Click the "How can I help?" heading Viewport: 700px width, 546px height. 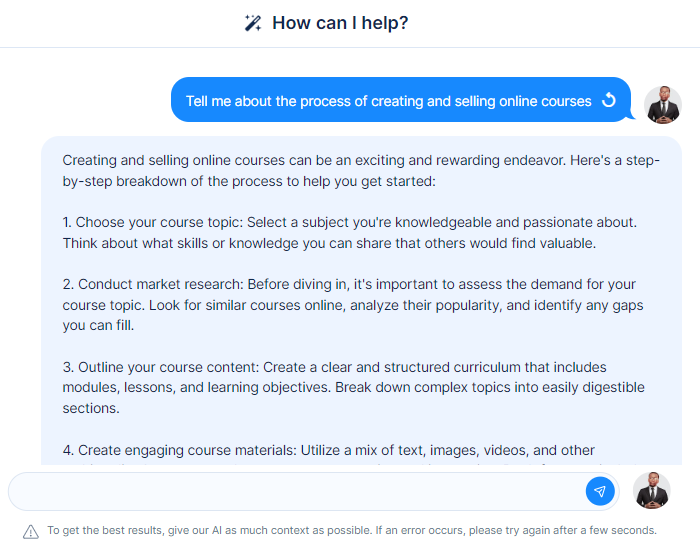(x=340, y=23)
